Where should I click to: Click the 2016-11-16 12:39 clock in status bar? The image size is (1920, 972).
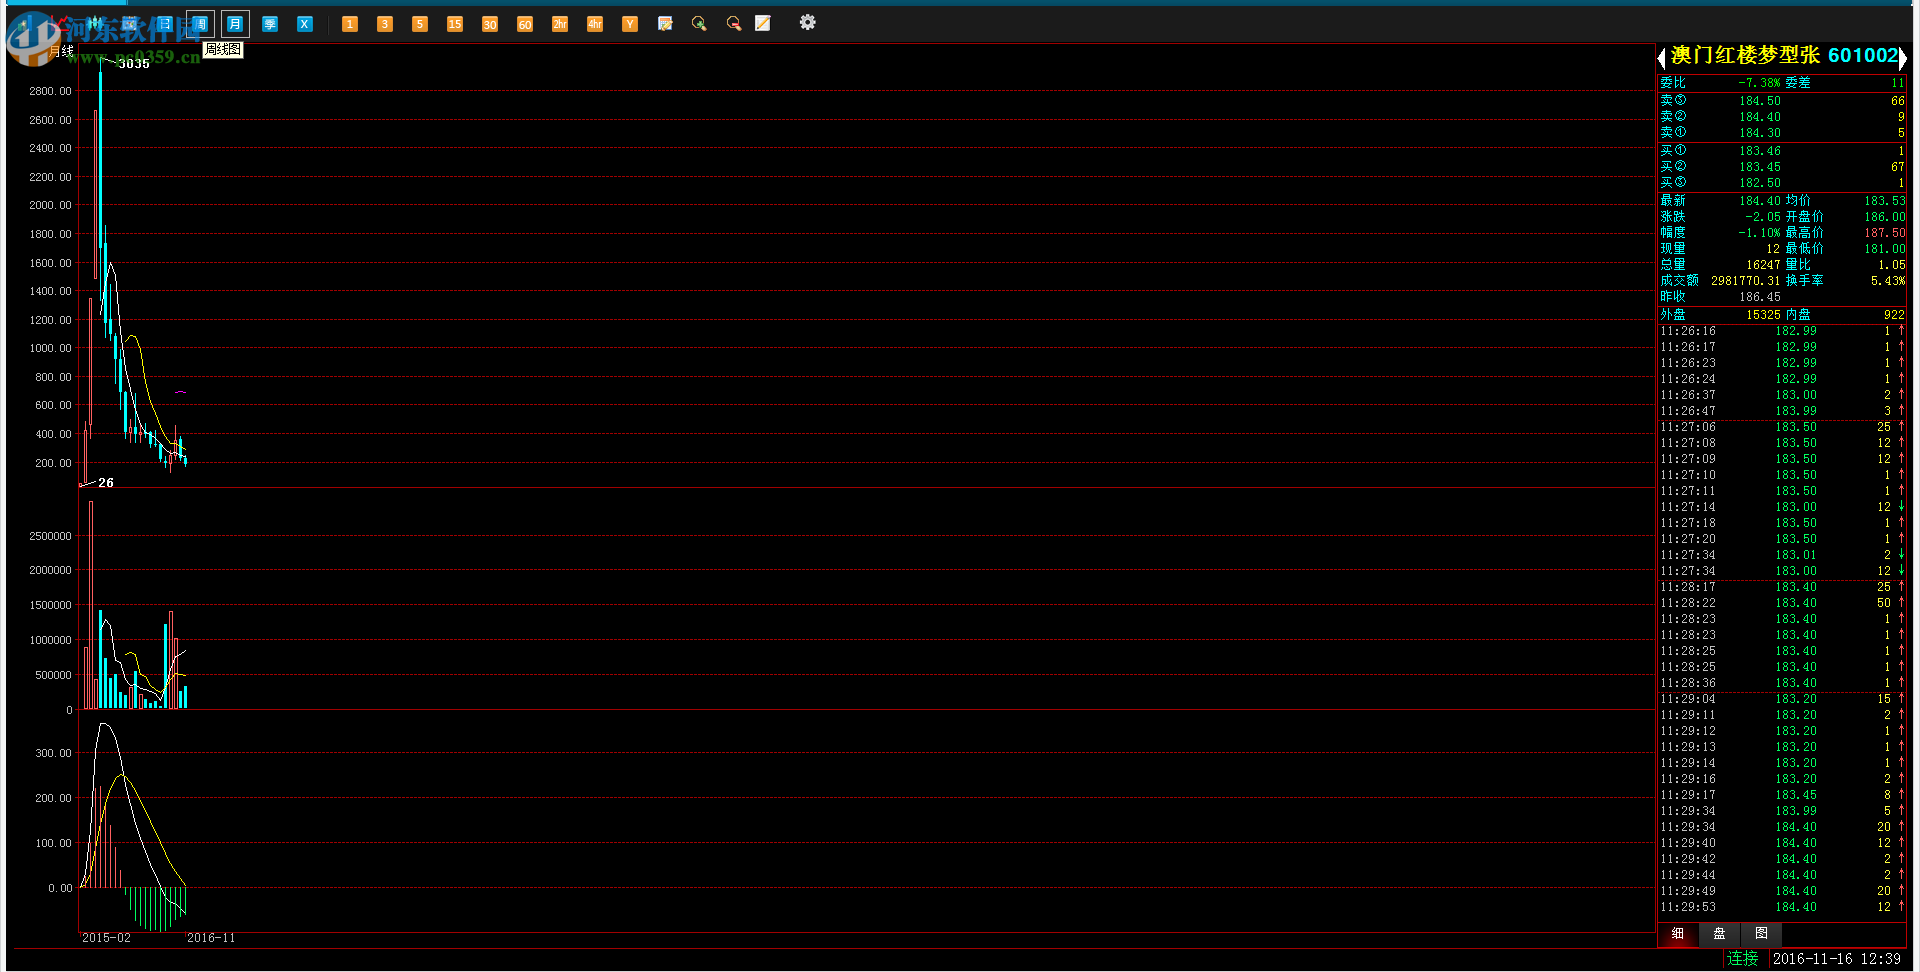pyautogui.click(x=1837, y=959)
